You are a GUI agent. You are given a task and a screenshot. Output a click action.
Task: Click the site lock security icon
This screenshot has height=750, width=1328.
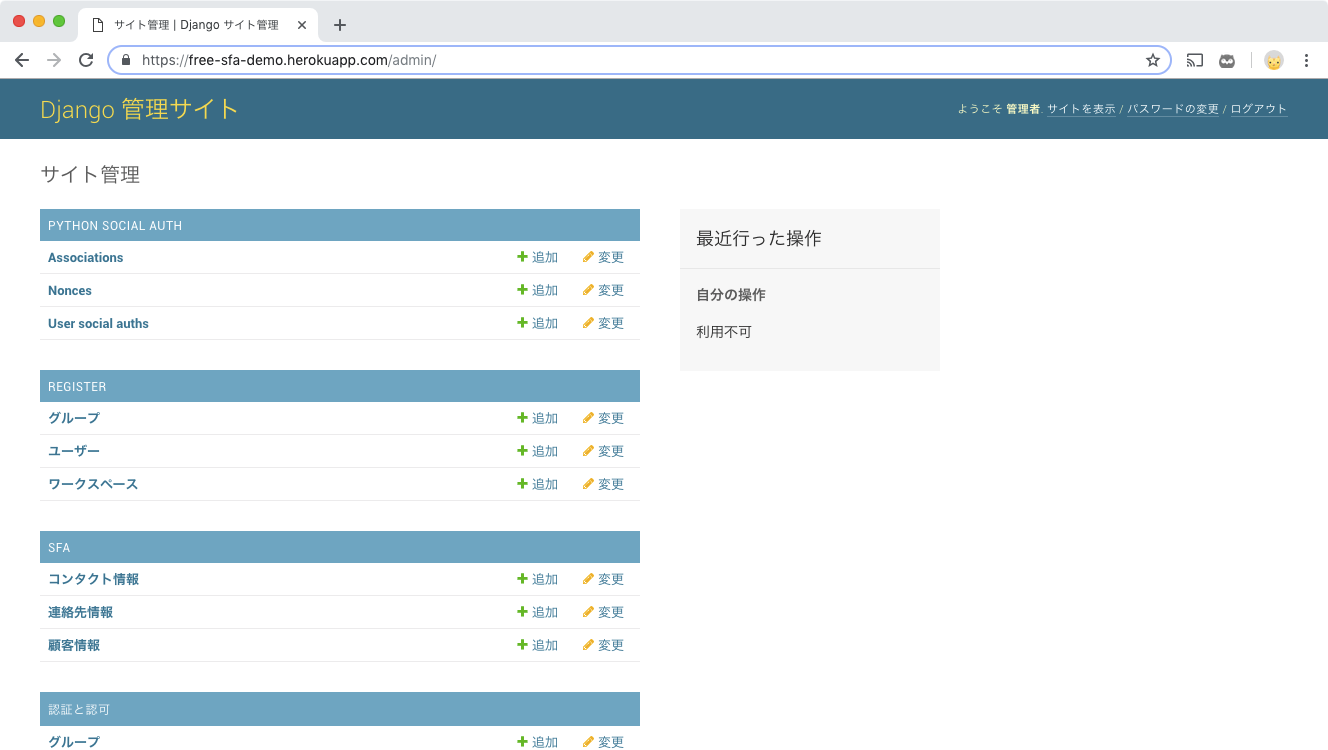point(126,60)
